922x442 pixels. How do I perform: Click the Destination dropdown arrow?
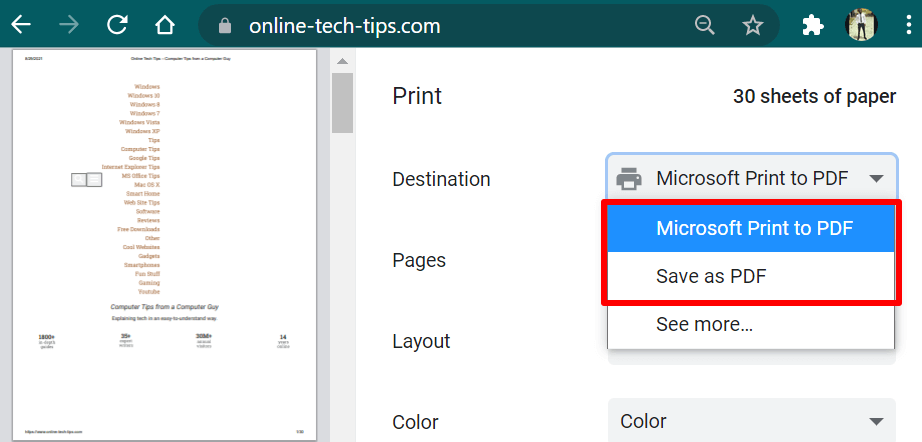[876, 179]
